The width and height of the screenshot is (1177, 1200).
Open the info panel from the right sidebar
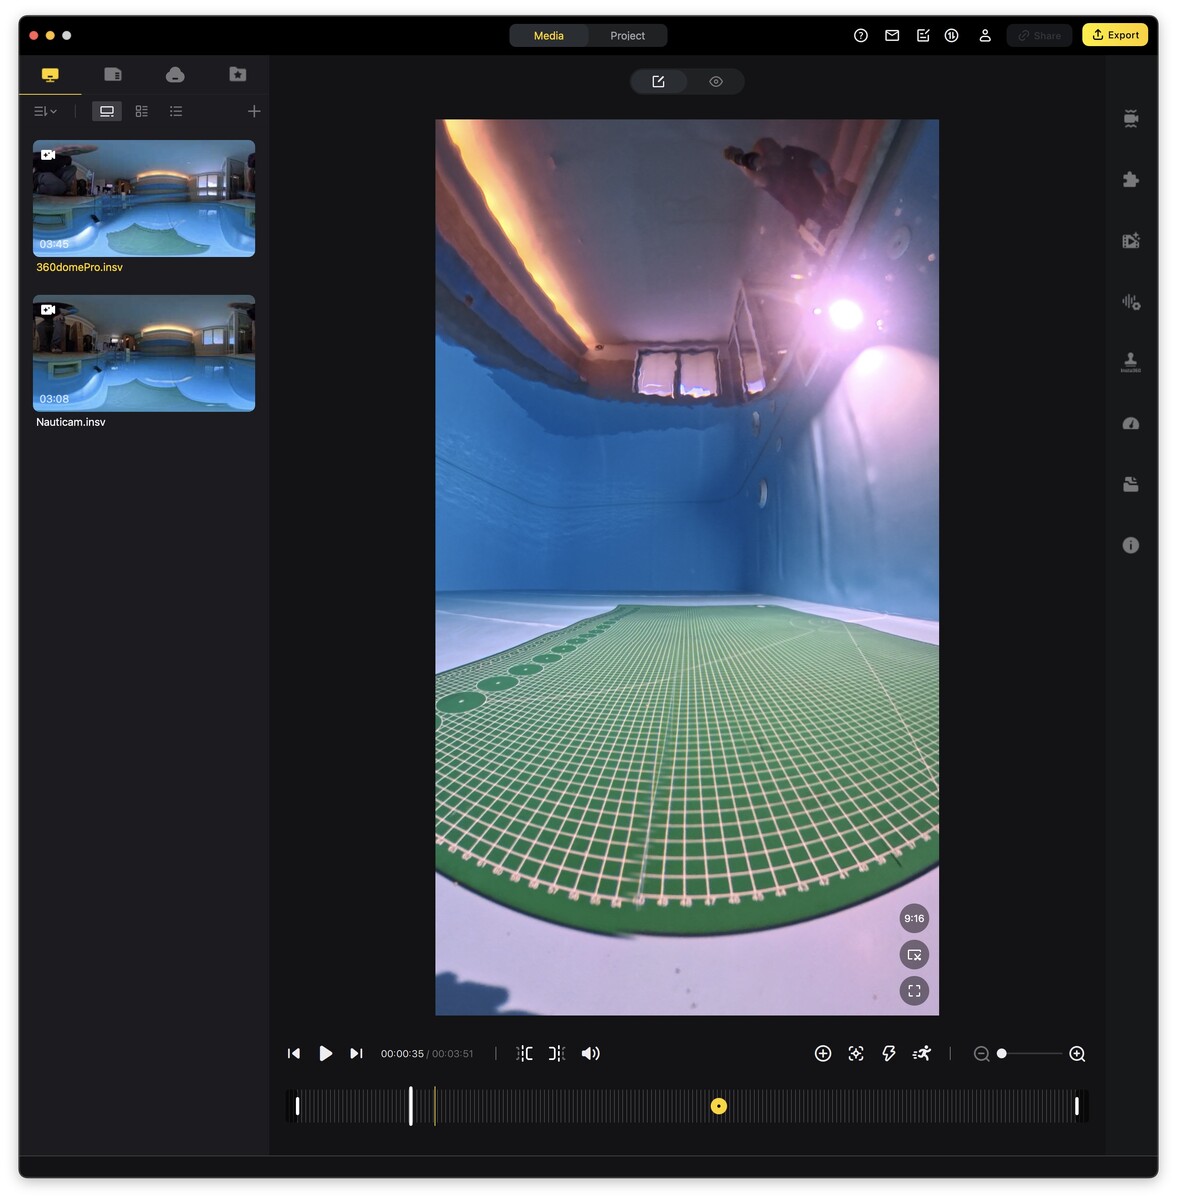[1129, 545]
